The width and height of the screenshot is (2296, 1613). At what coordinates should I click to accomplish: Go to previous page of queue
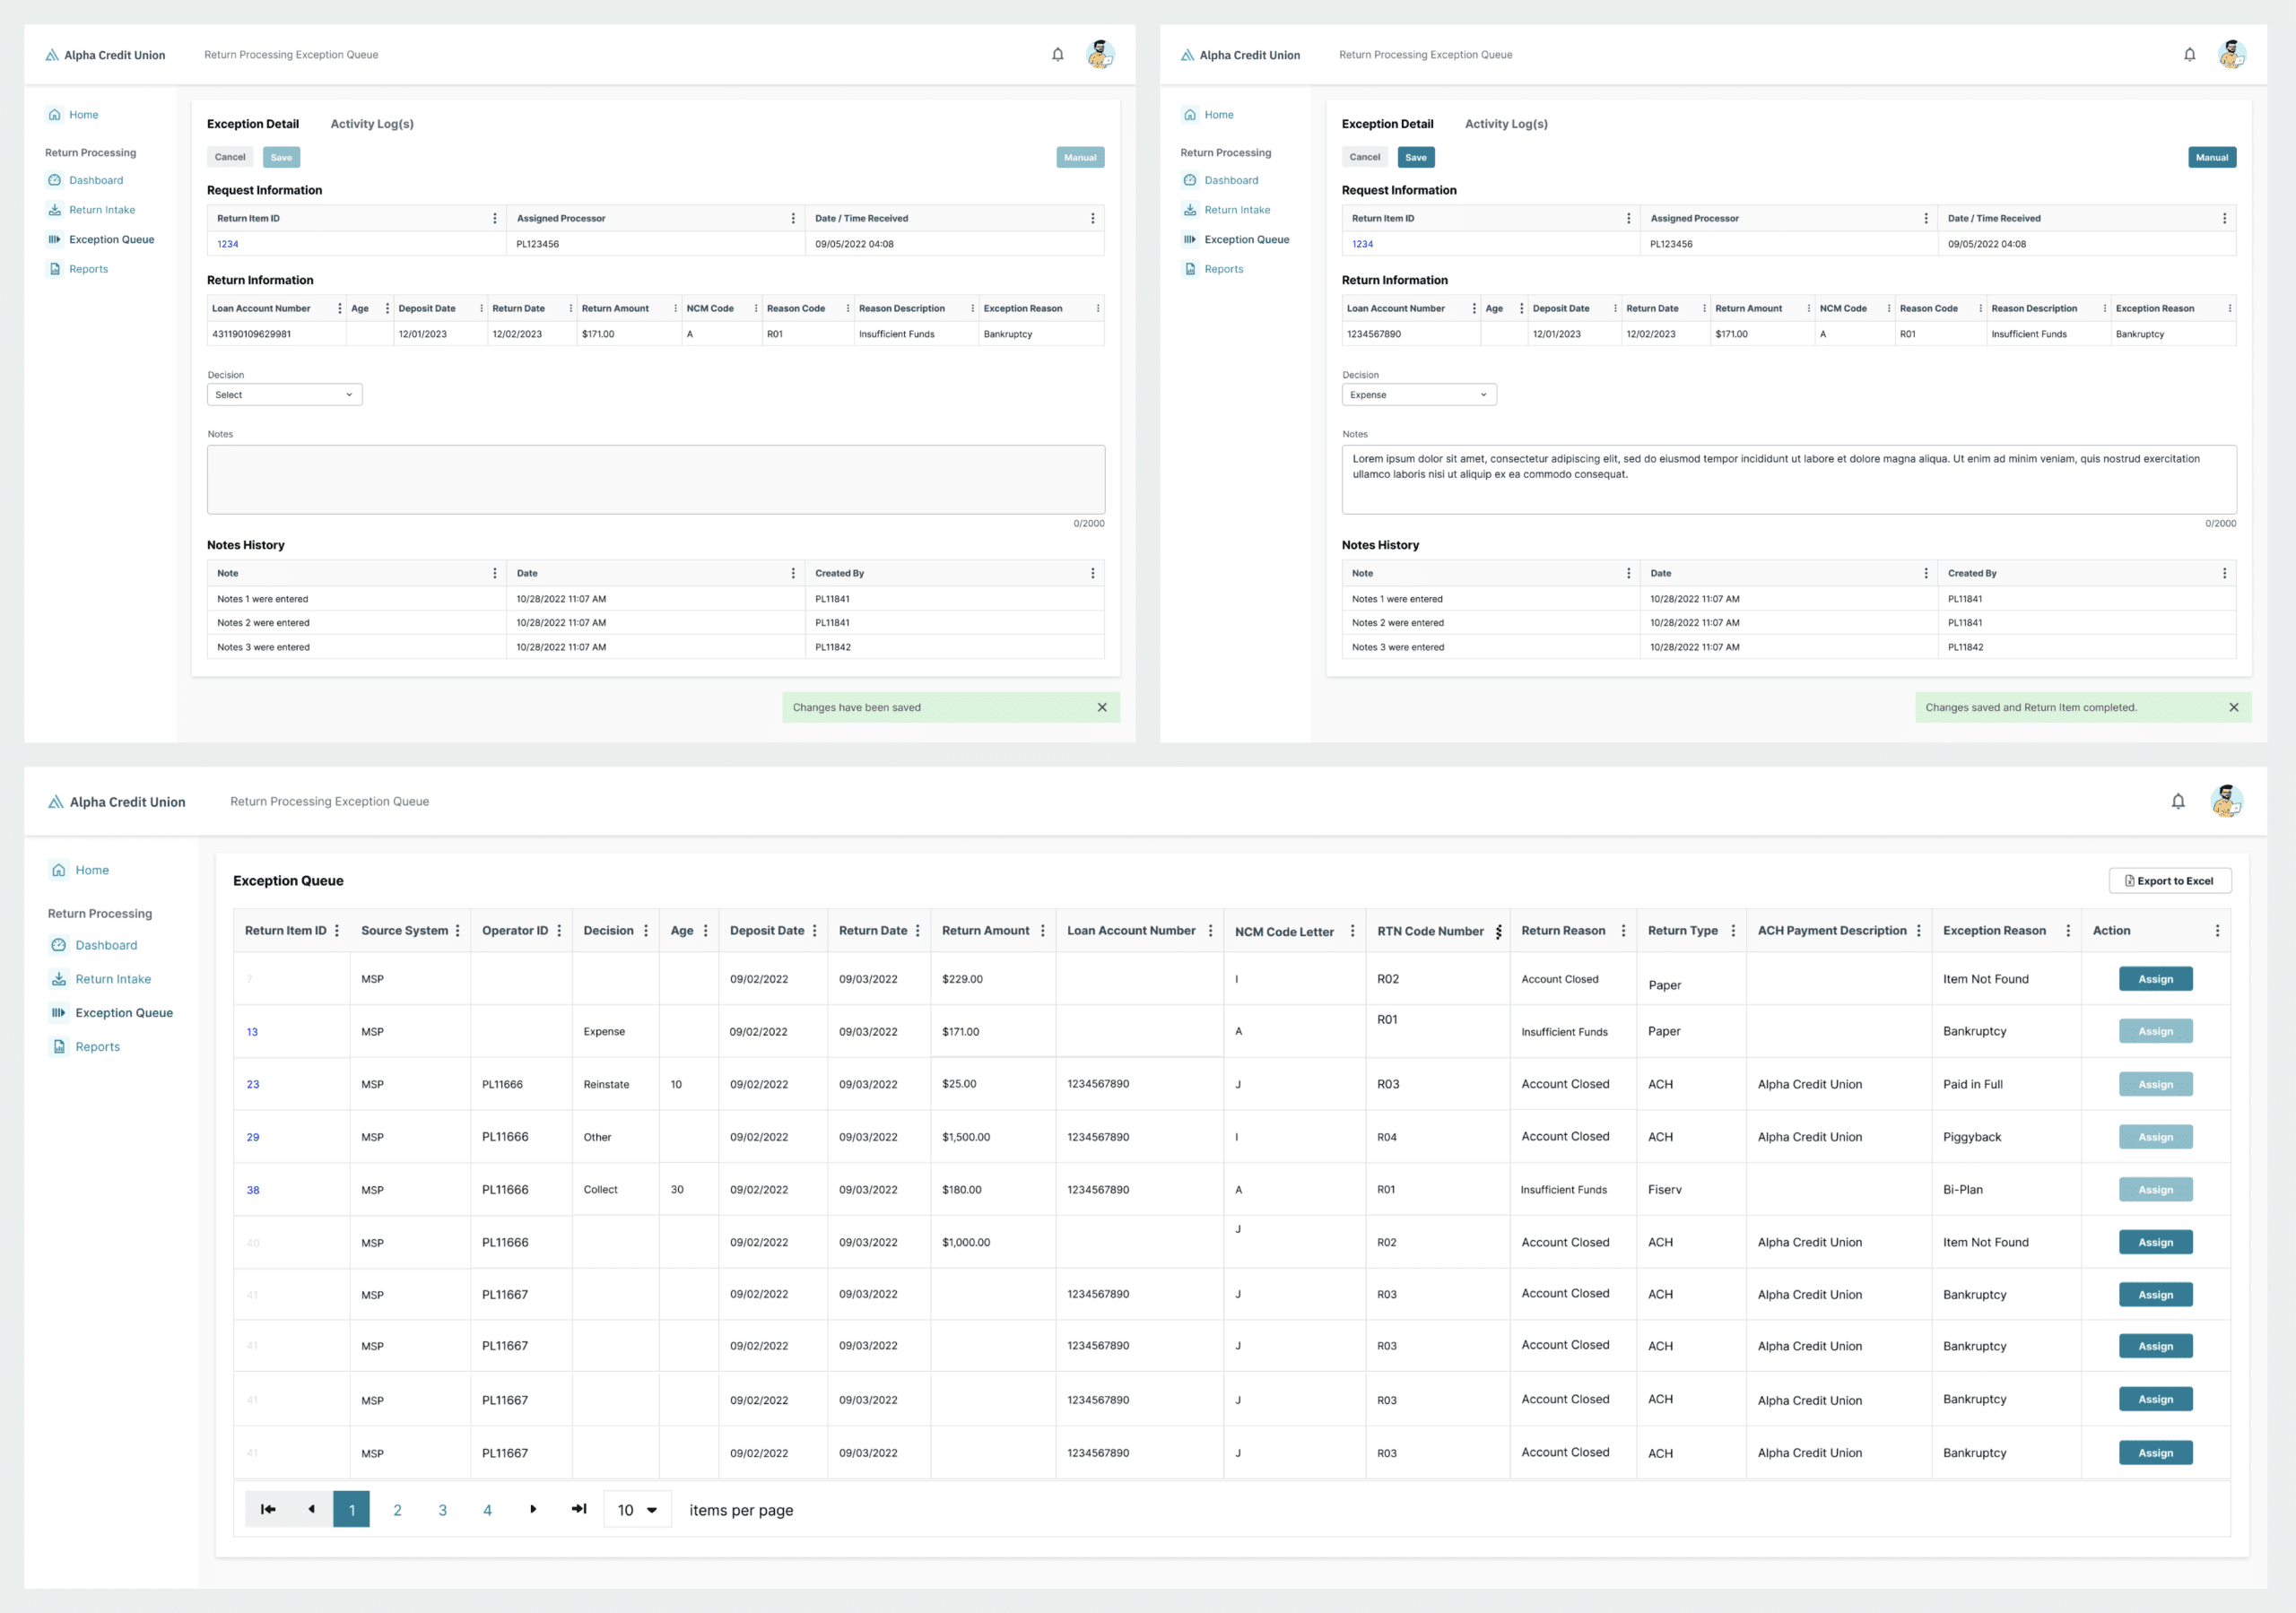coord(311,1509)
